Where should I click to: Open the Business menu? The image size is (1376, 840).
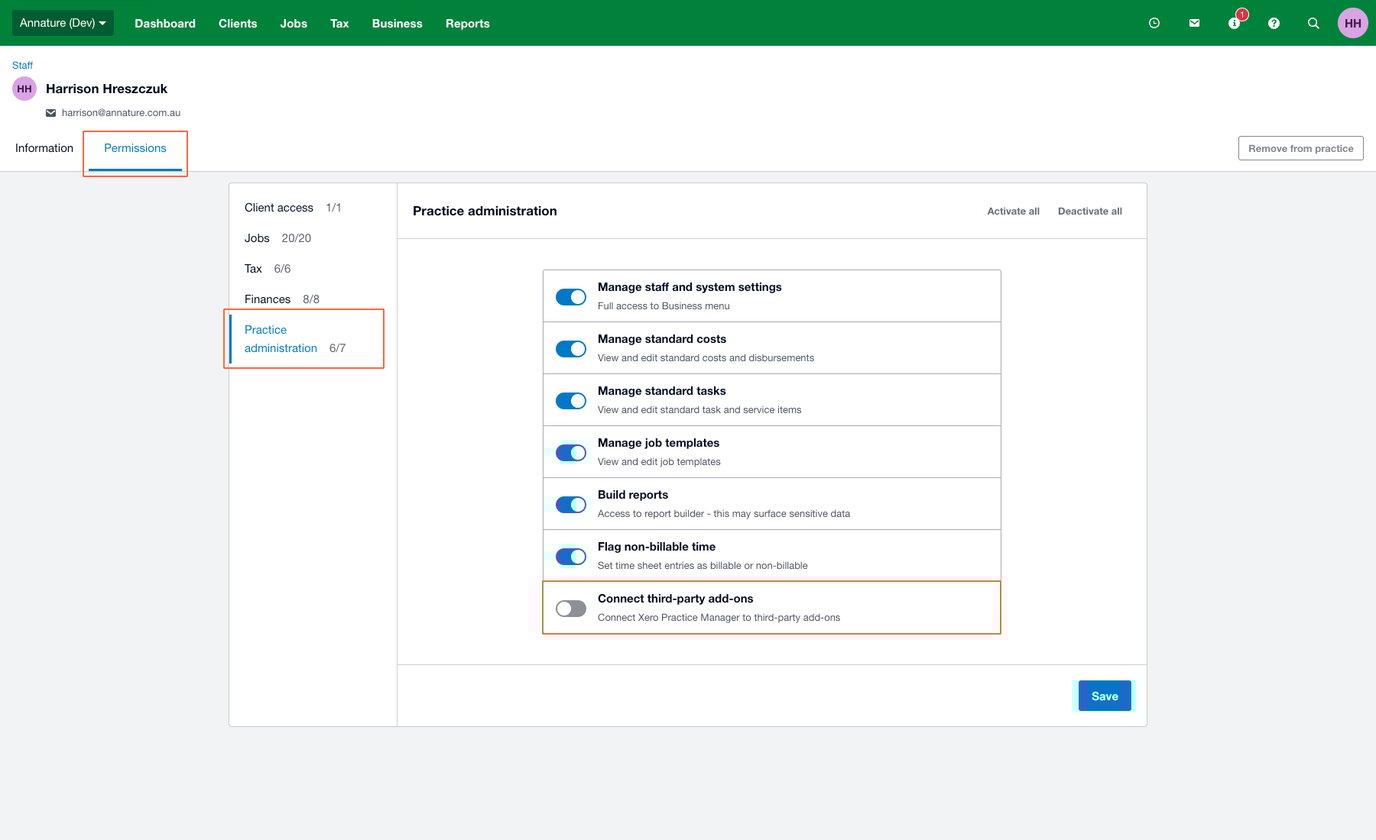tap(397, 23)
